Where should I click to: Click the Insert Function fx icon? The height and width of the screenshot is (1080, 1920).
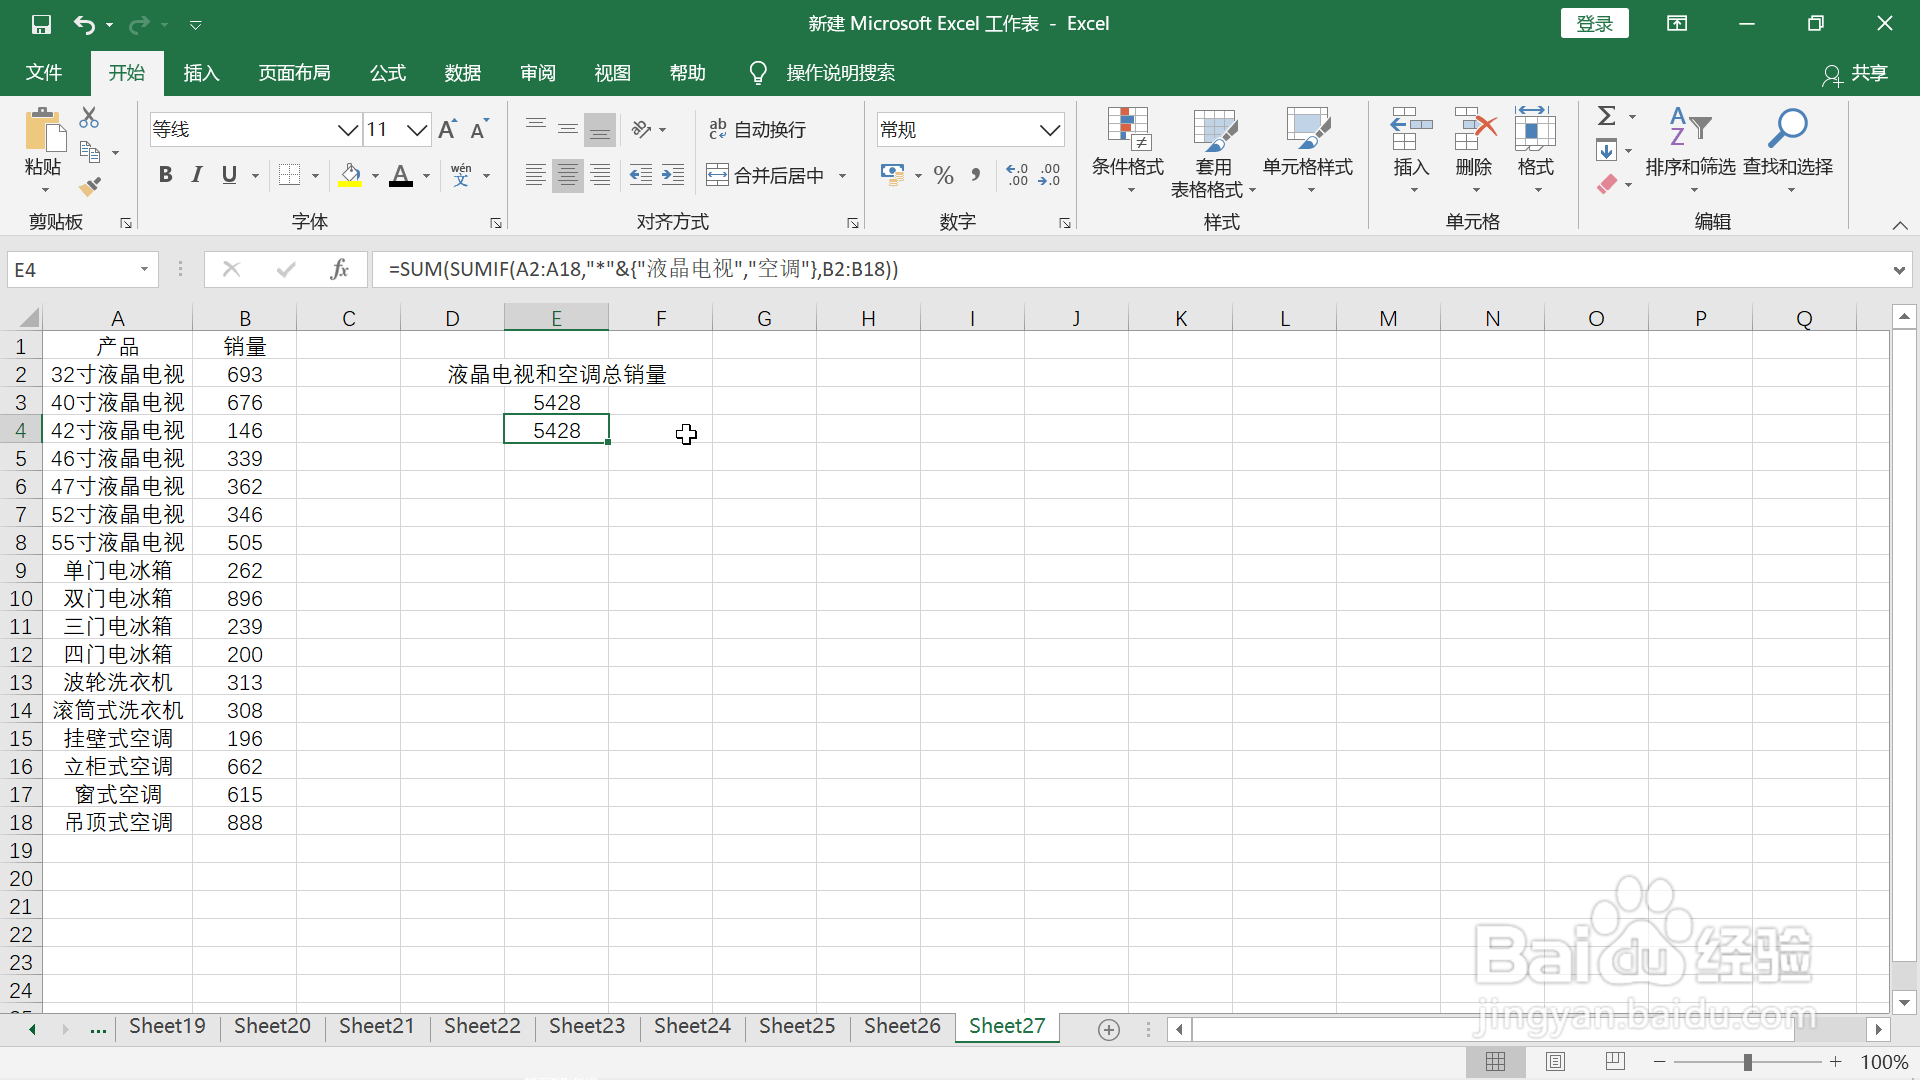[339, 268]
